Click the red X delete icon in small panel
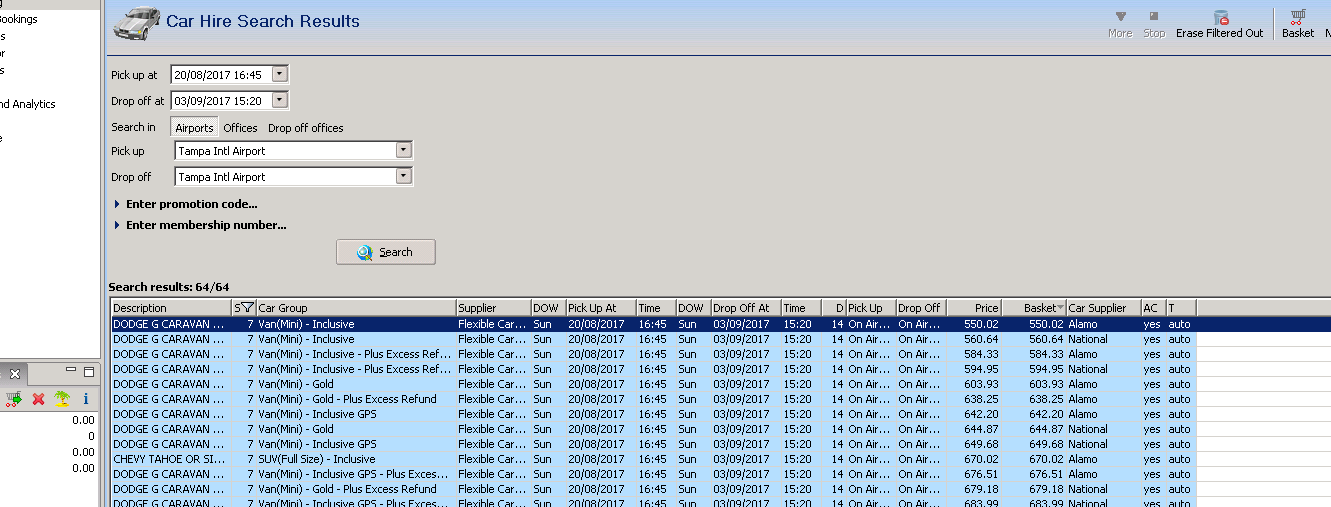 pos(39,399)
